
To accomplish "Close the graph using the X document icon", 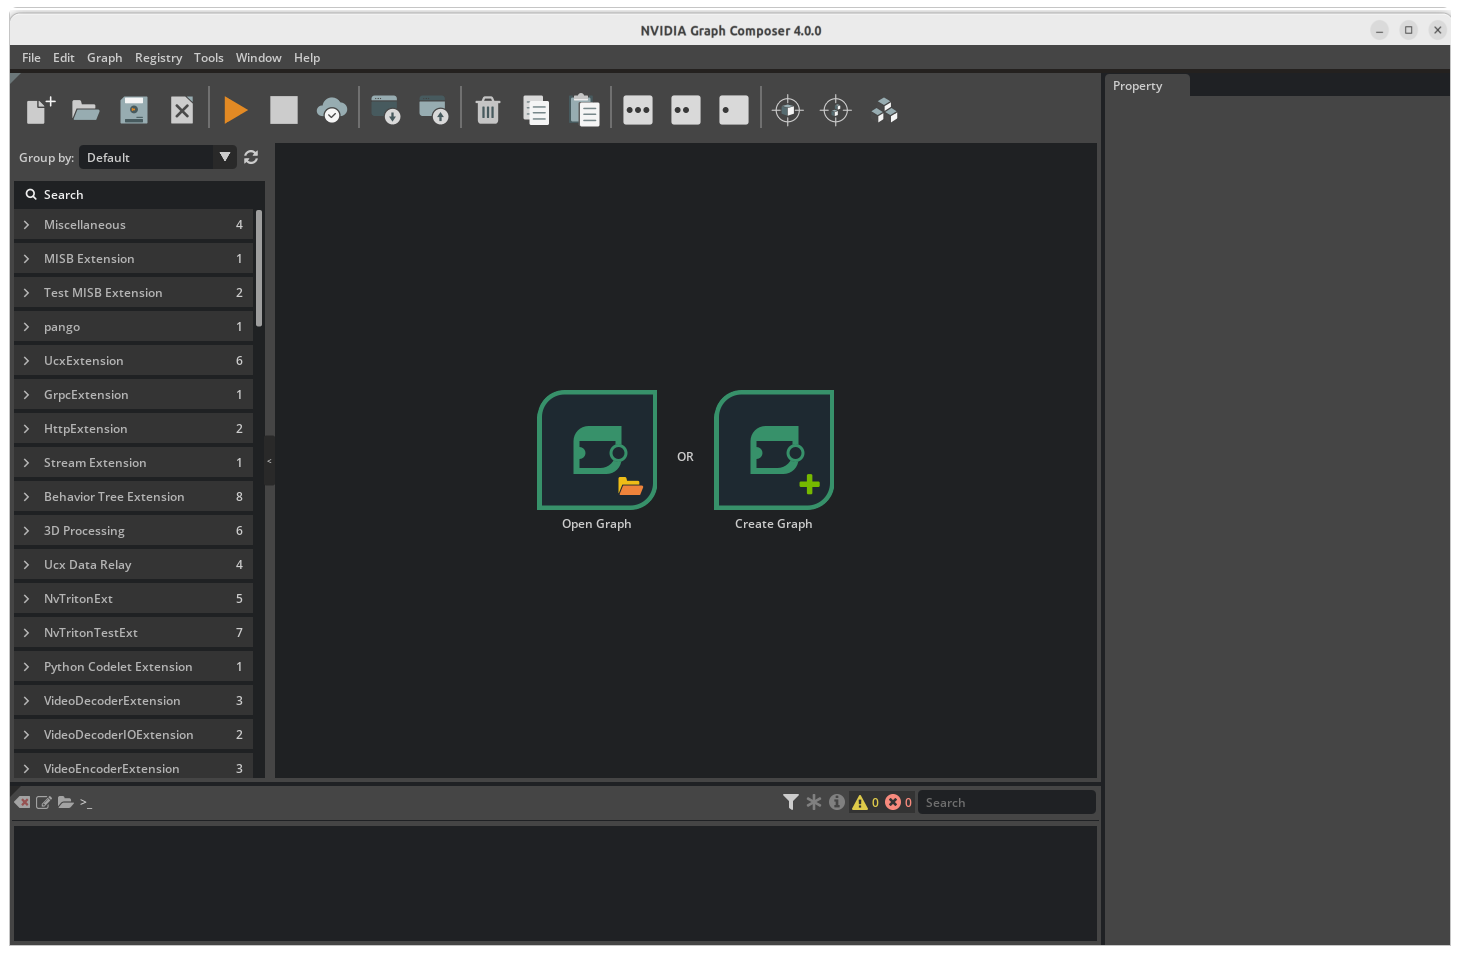I will pyautogui.click(x=182, y=110).
